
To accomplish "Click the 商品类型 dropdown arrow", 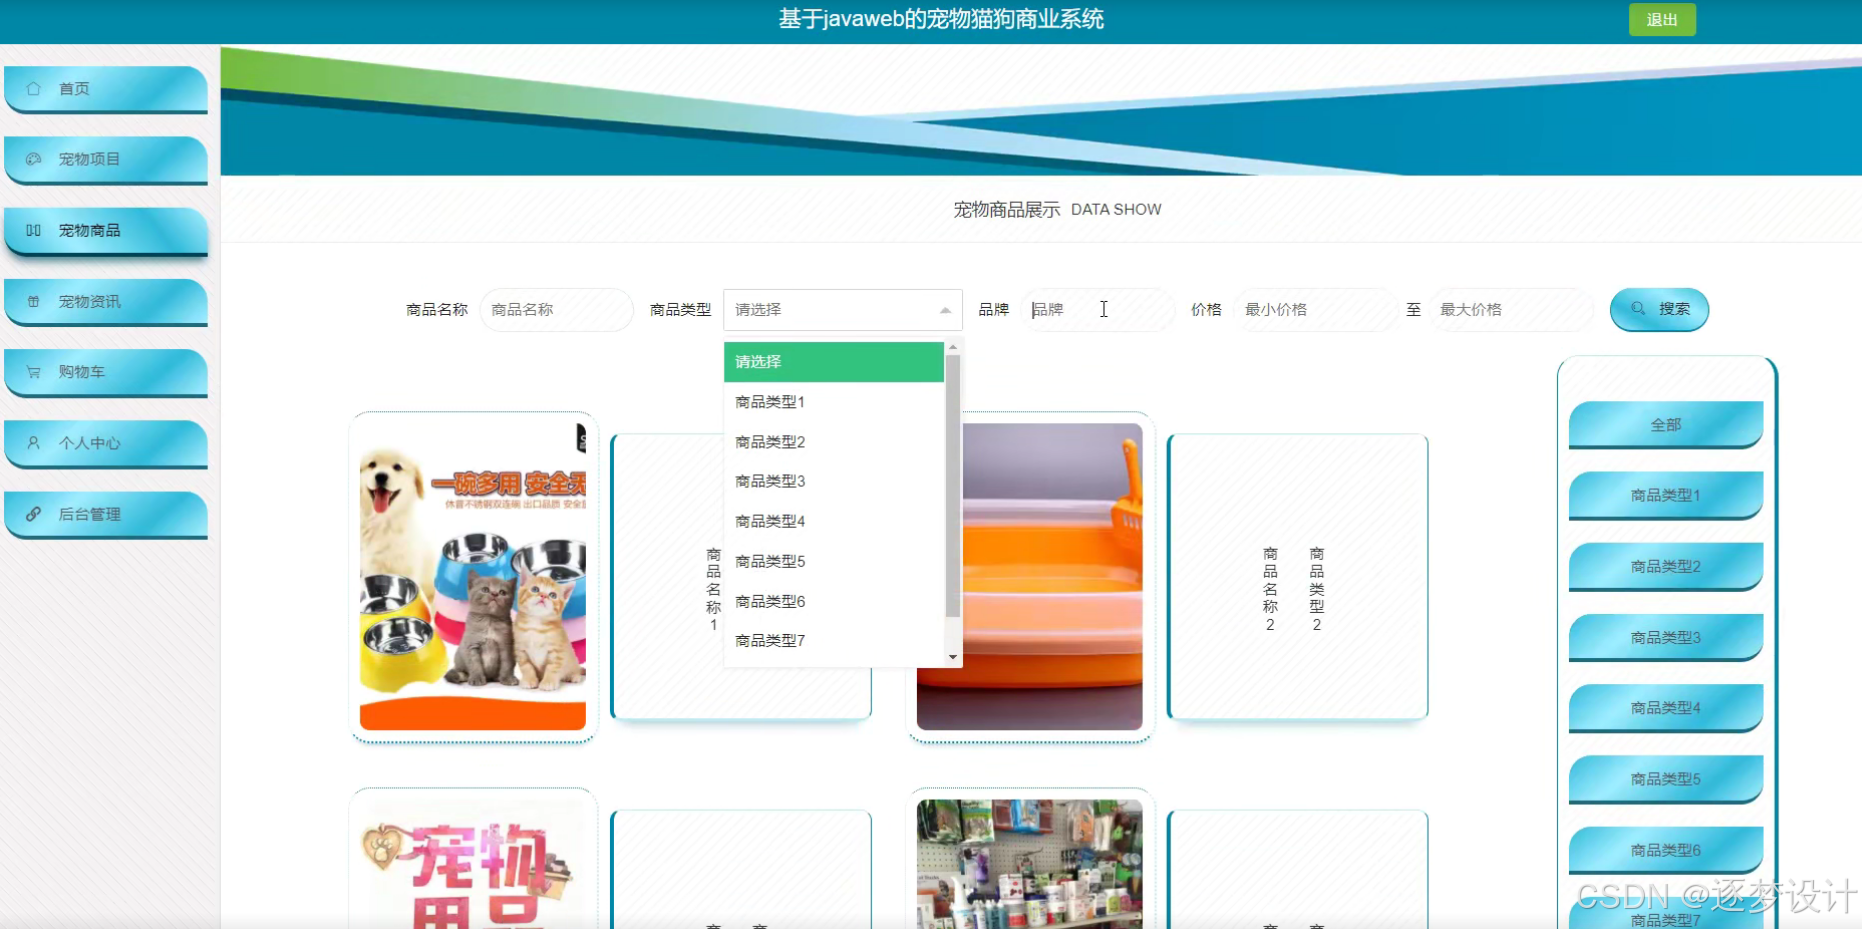I will (x=945, y=310).
